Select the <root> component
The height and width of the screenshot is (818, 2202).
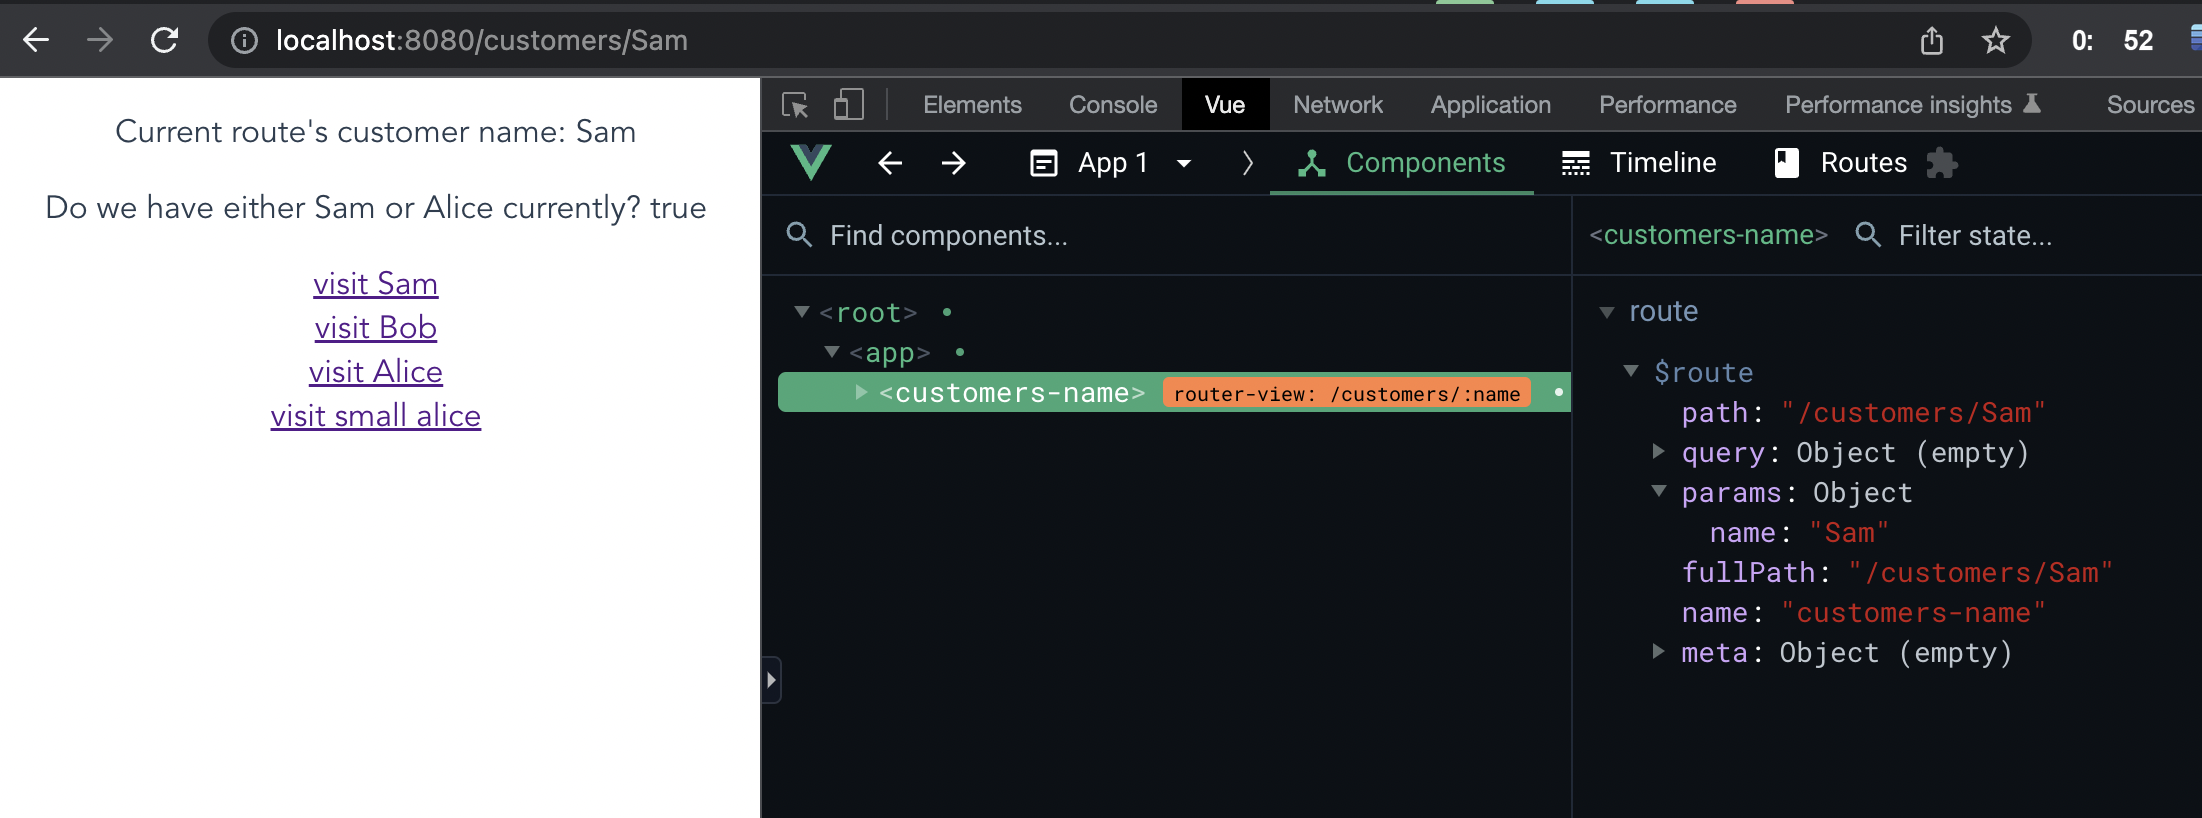868,313
